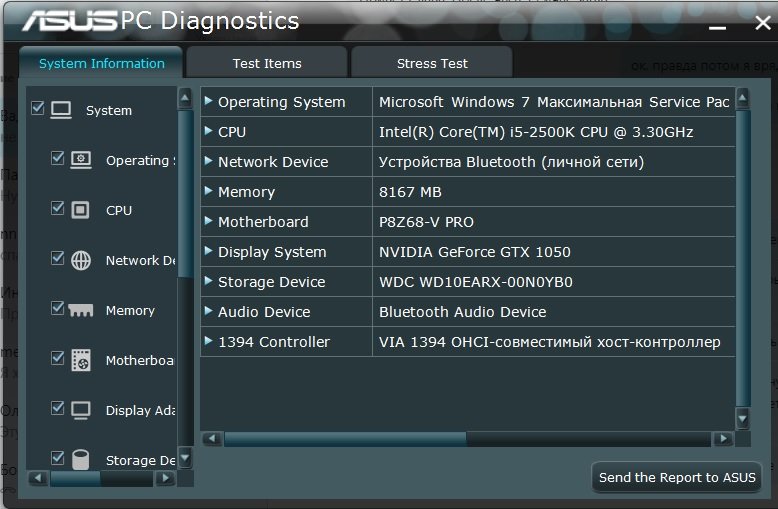Select Memory item label in sidebar
Screen dimensions: 778x509
tap(130, 311)
